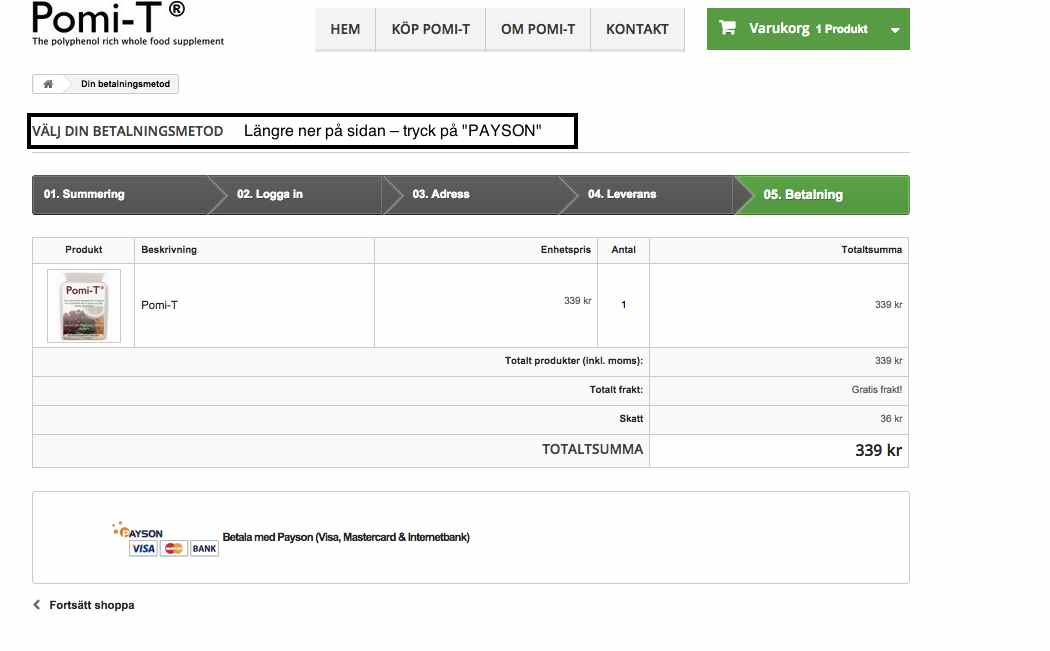Open the HEM menu item
This screenshot has width=1050, height=651.
tap(345, 29)
